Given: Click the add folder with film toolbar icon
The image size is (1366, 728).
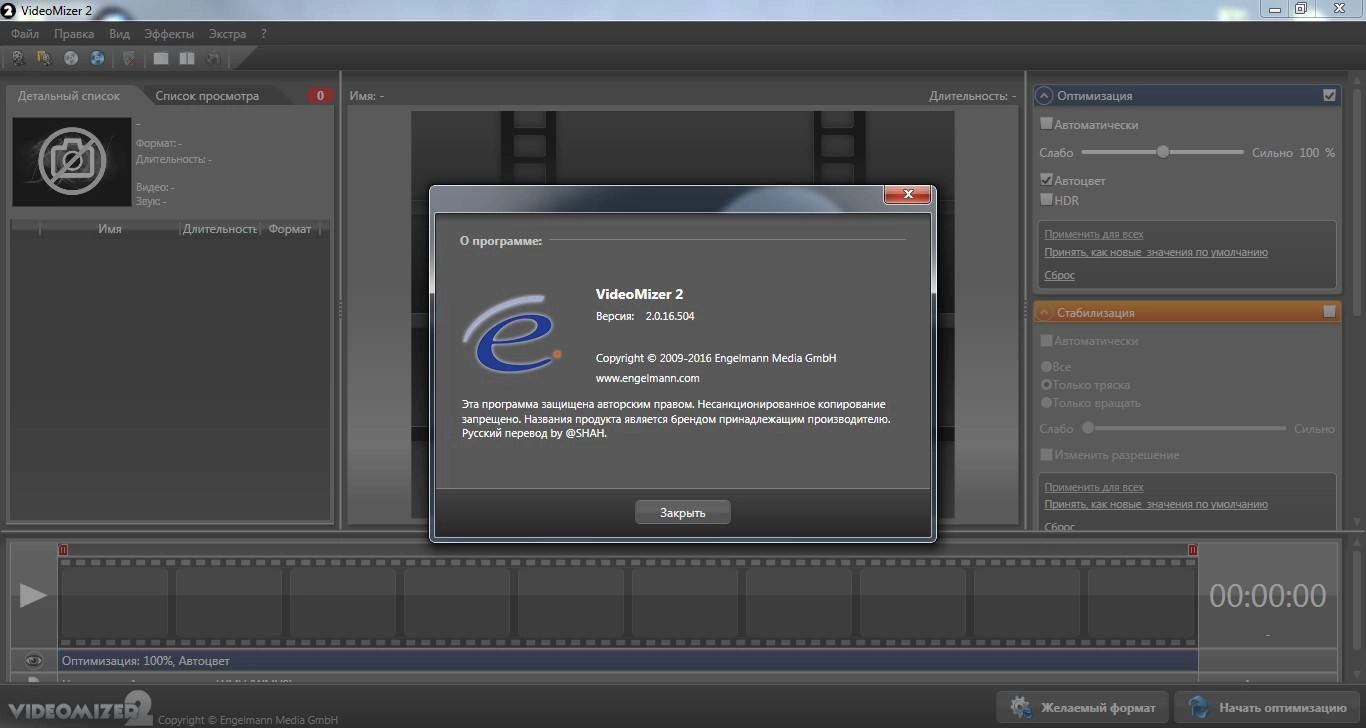Looking at the screenshot, I should pos(44,58).
